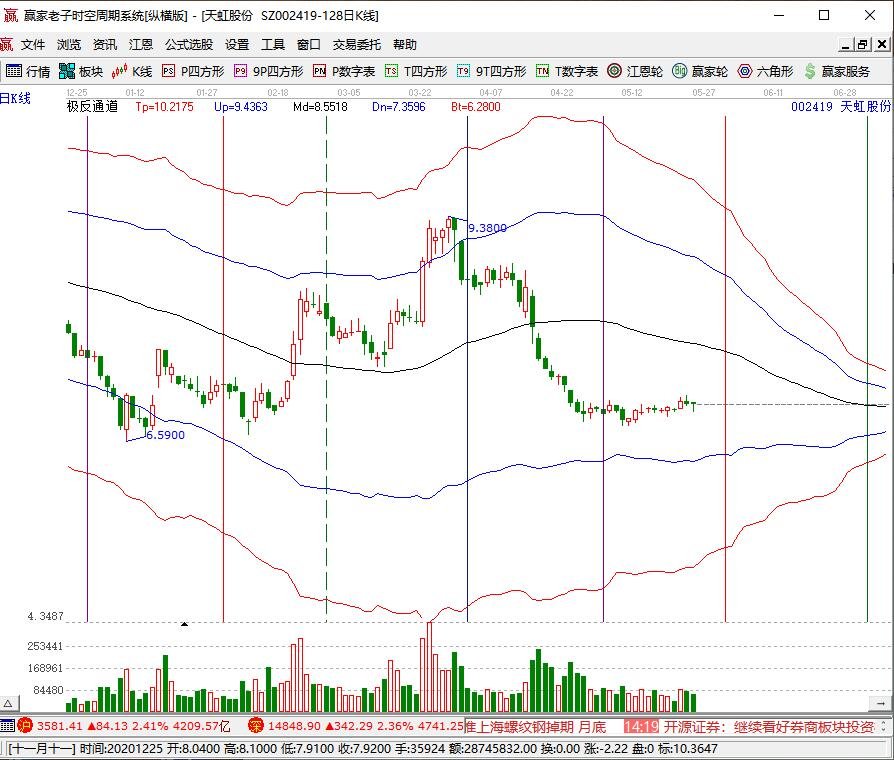Click the title bar app logo icon
This screenshot has width=894, height=760.
[x=10, y=15]
